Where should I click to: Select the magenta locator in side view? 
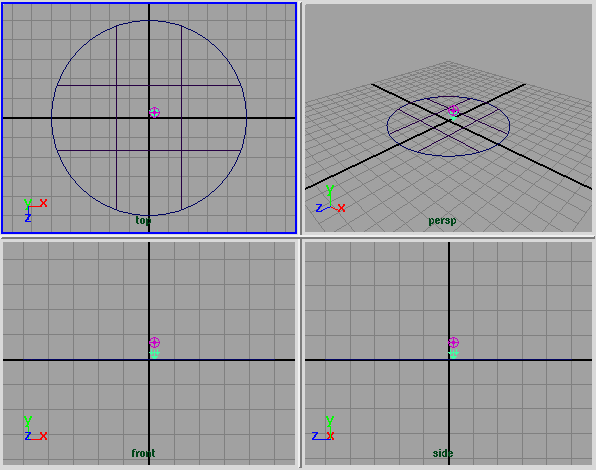[x=453, y=342]
